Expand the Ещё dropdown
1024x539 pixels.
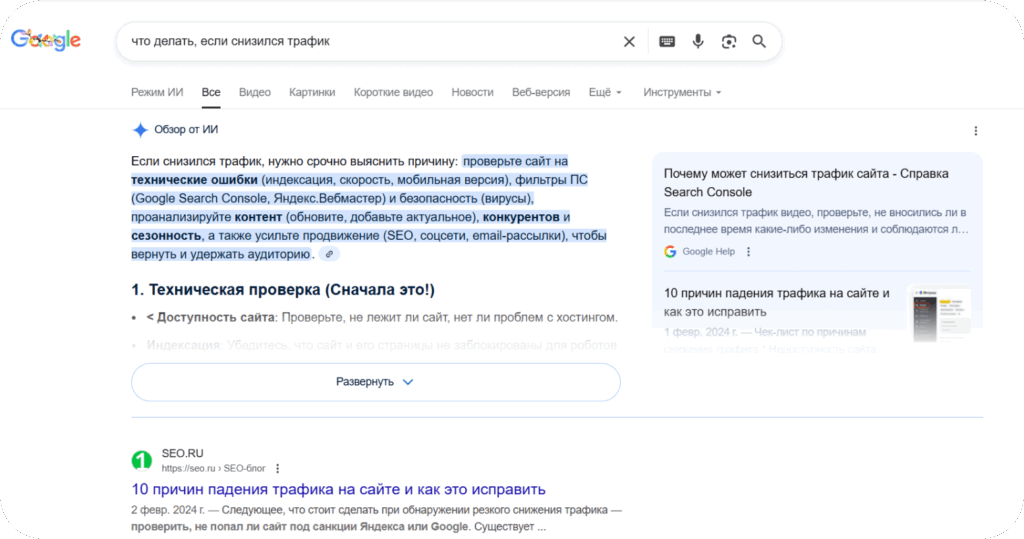[605, 92]
